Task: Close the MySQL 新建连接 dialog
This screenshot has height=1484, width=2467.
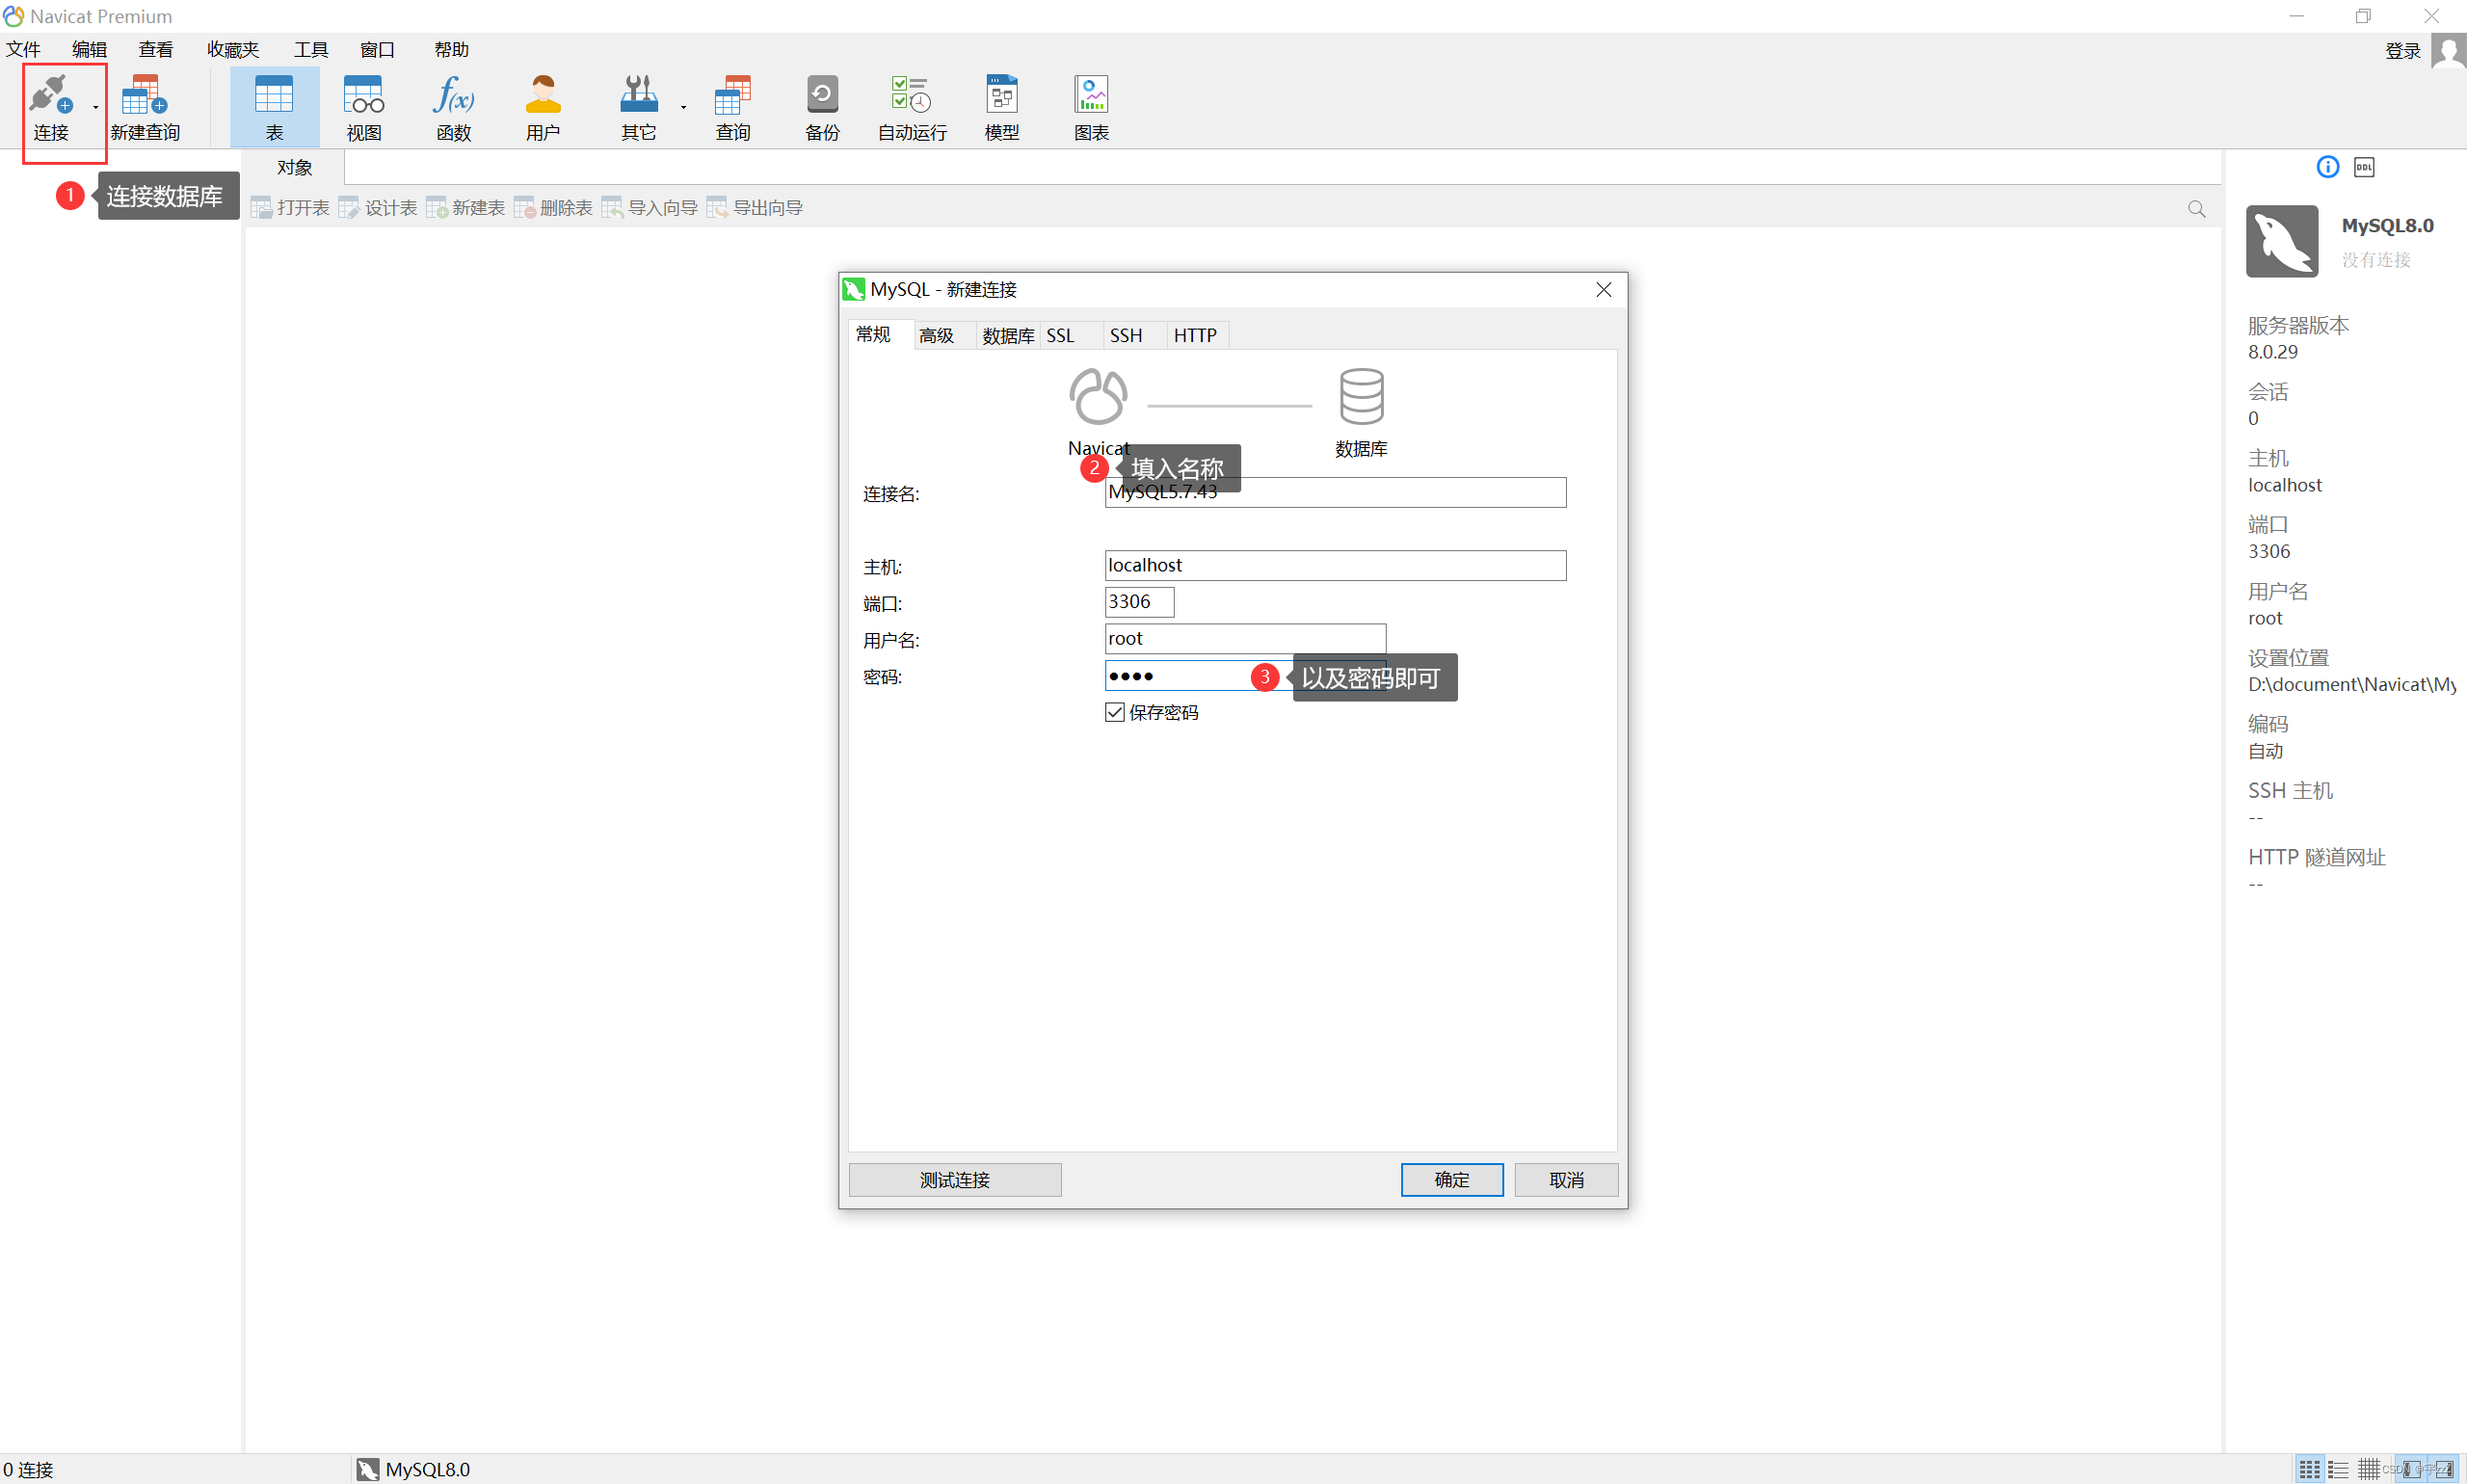Action: coord(1603,289)
